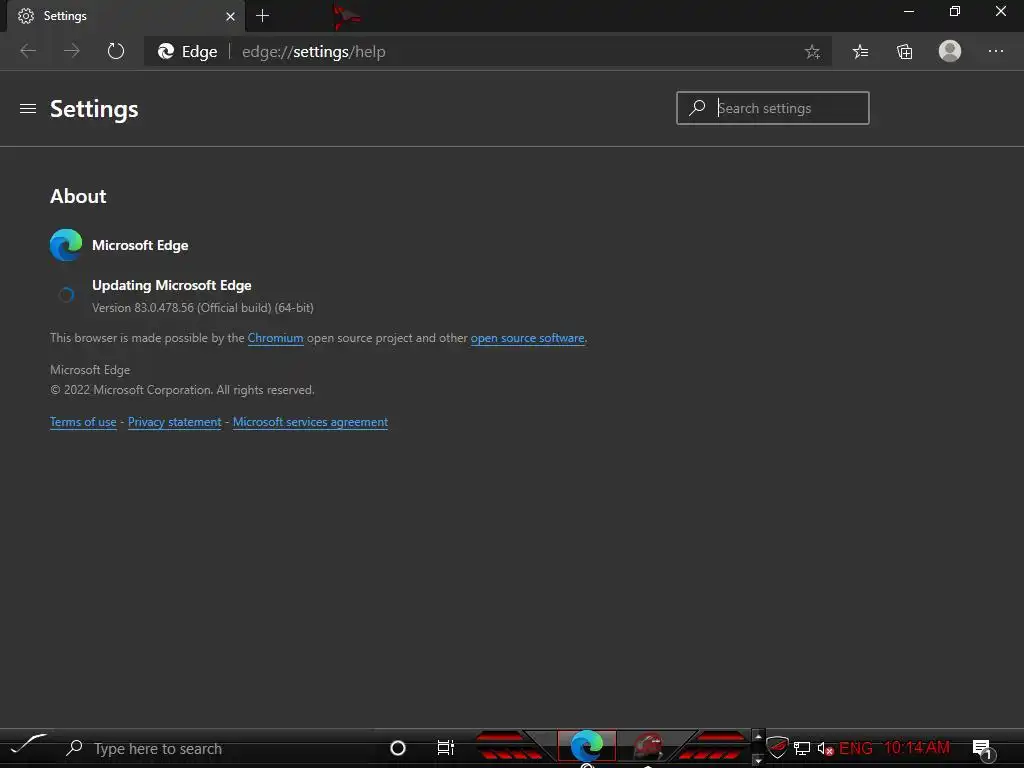Click the Edge logo in address bar
Screen dimensions: 1024x768
pyautogui.click(x=166, y=51)
